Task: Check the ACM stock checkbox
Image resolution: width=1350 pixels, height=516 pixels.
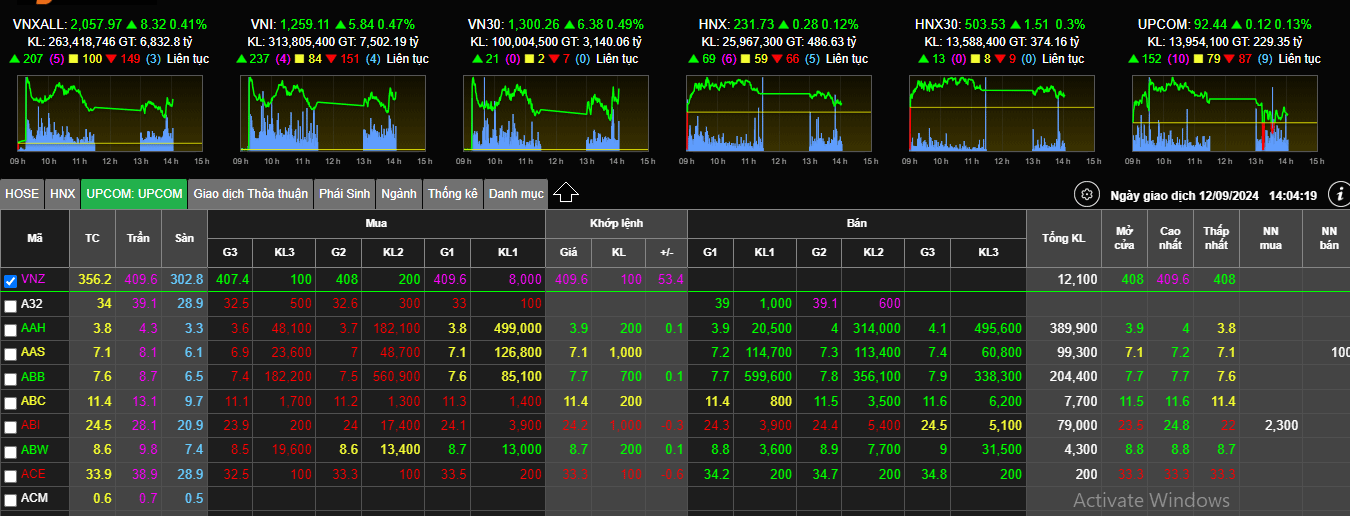Action: click(11, 499)
